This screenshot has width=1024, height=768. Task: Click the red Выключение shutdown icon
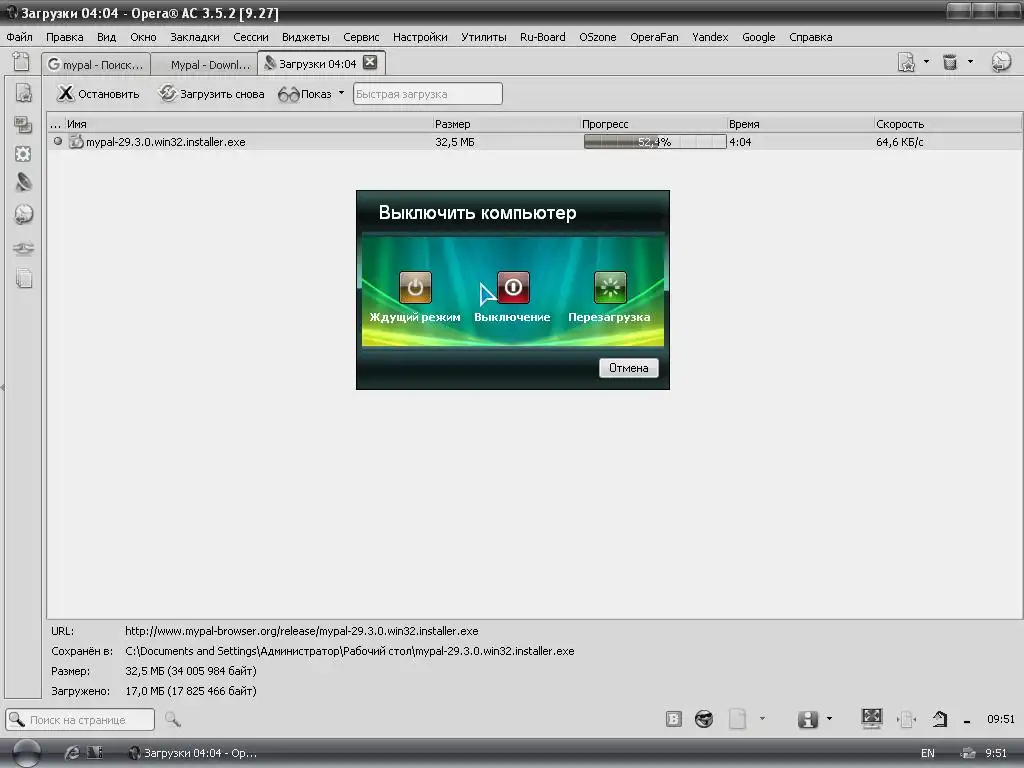pos(513,287)
